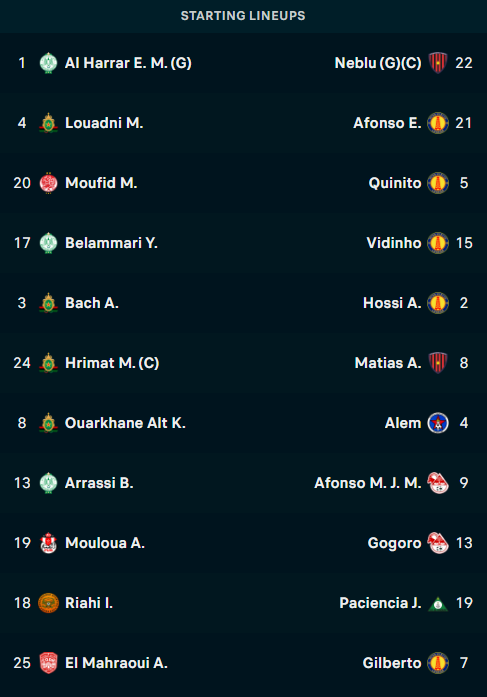The image size is (487, 697).
Task: Click the club badge next to Gogoro
Action: tap(438, 543)
